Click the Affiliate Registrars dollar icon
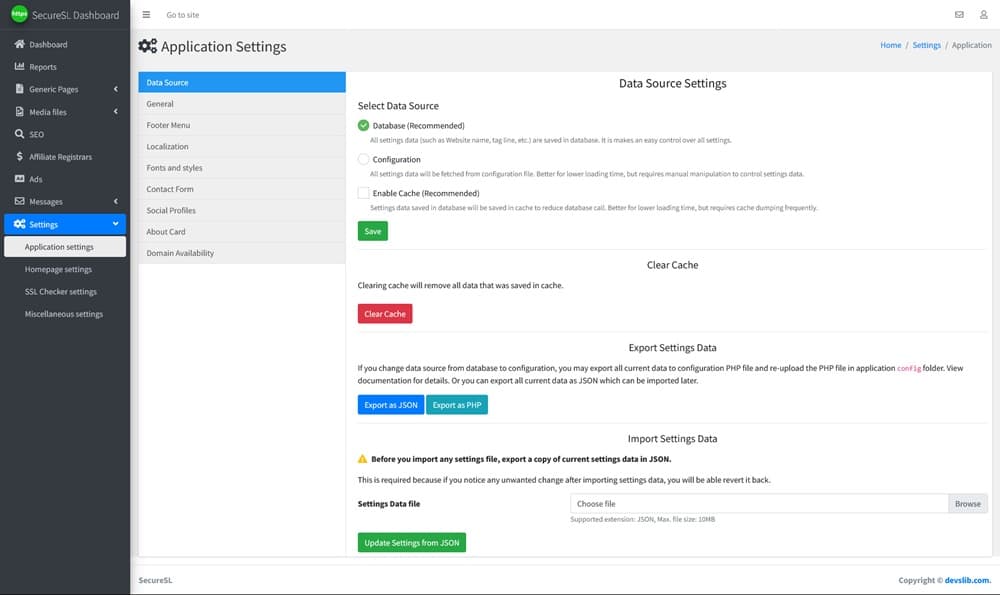Image resolution: width=1000 pixels, height=595 pixels. pyautogui.click(x=19, y=157)
